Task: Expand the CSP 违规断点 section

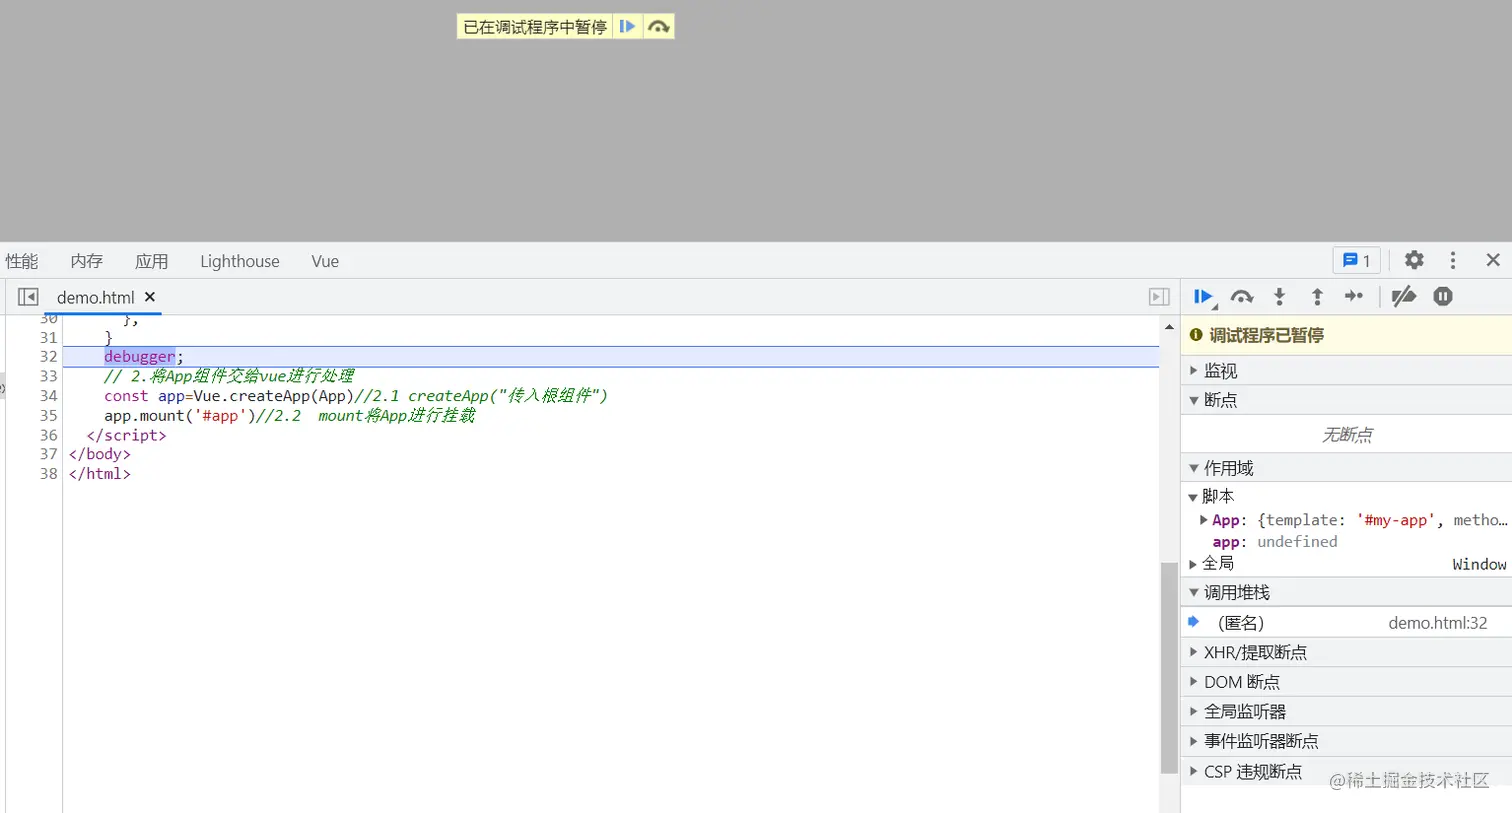Action: (x=1346, y=771)
